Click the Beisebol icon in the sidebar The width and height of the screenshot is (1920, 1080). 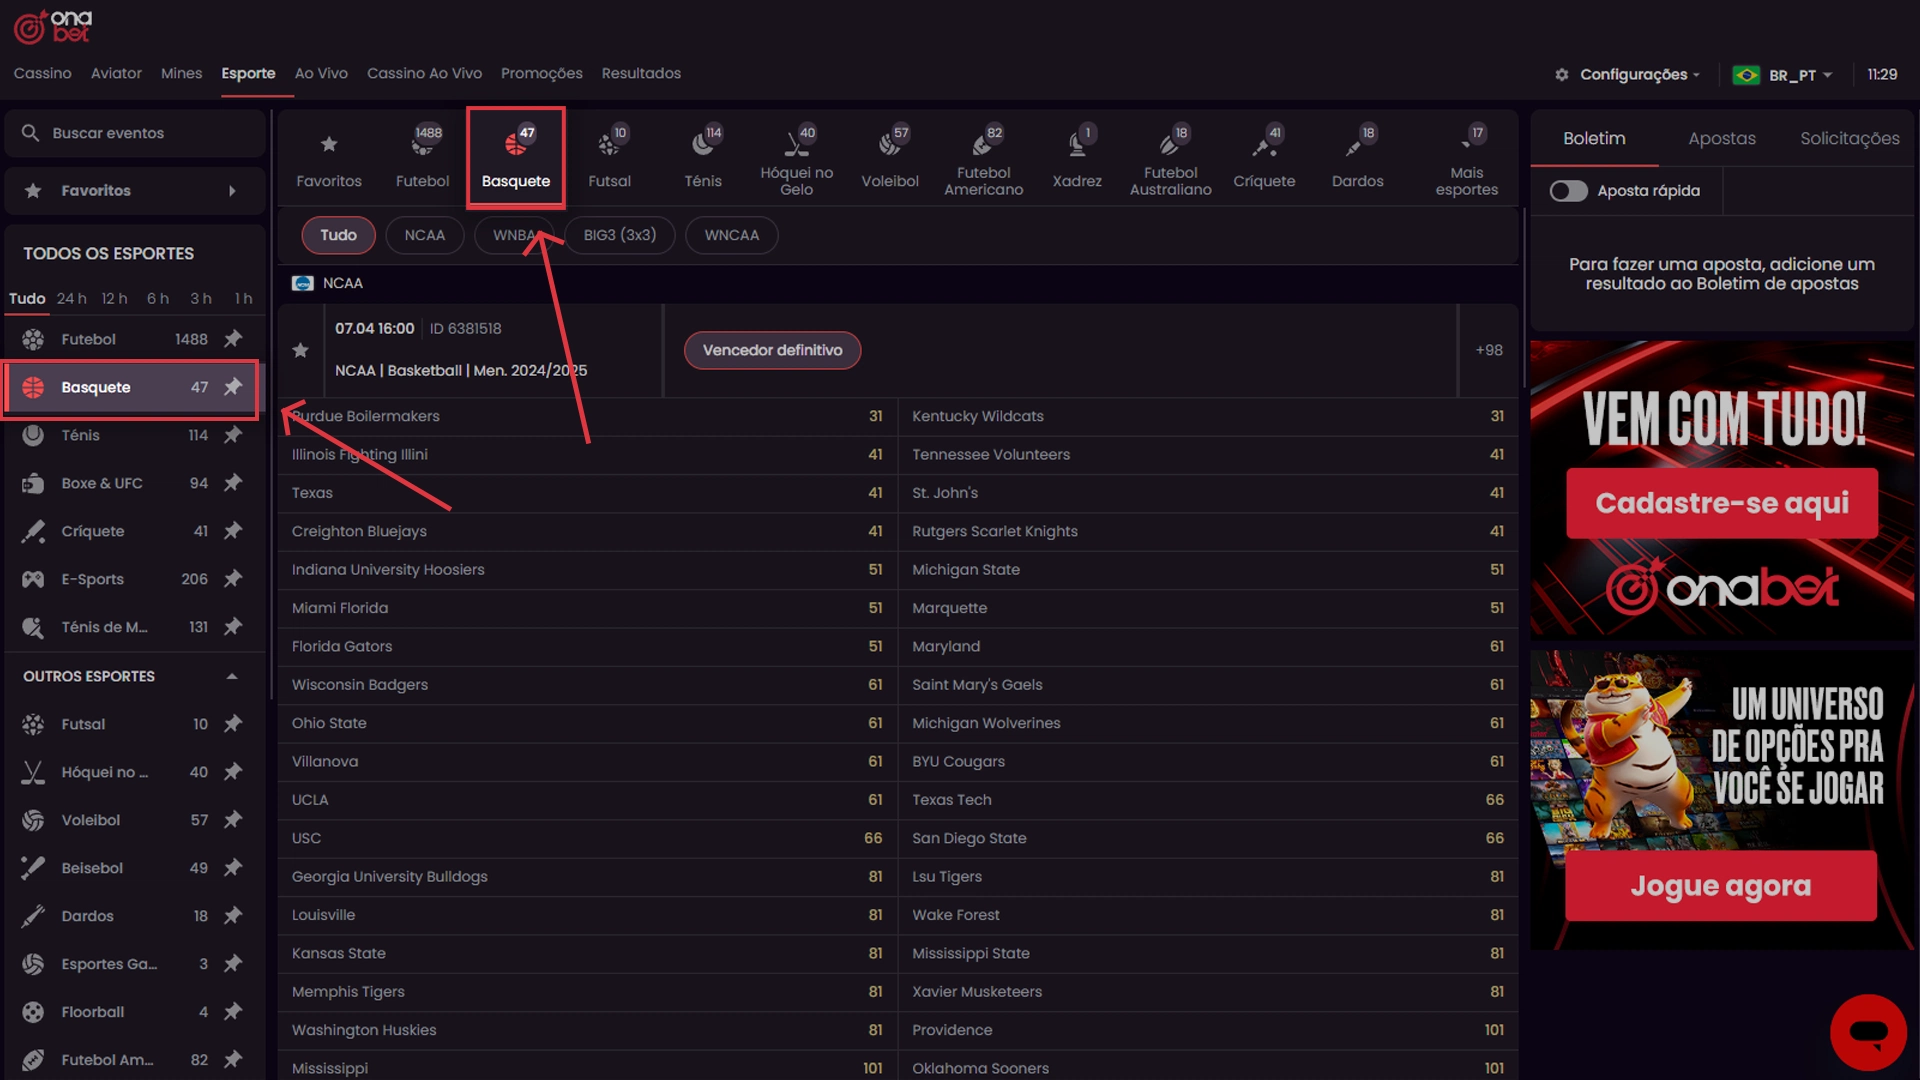coord(33,868)
